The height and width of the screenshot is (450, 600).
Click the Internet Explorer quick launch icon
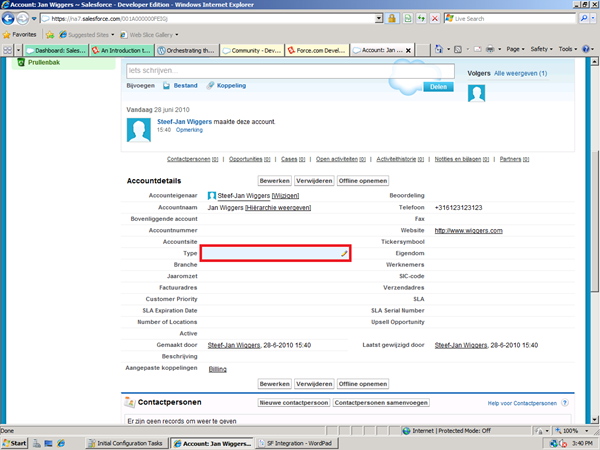61,443
